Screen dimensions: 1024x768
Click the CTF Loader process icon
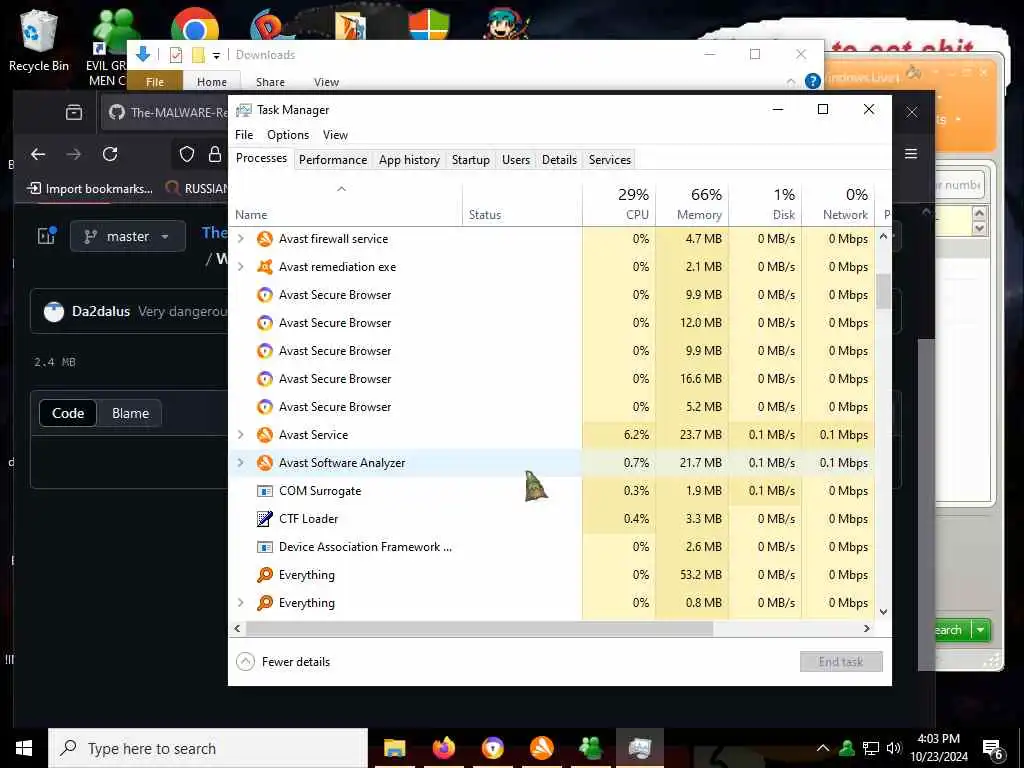[x=264, y=519]
